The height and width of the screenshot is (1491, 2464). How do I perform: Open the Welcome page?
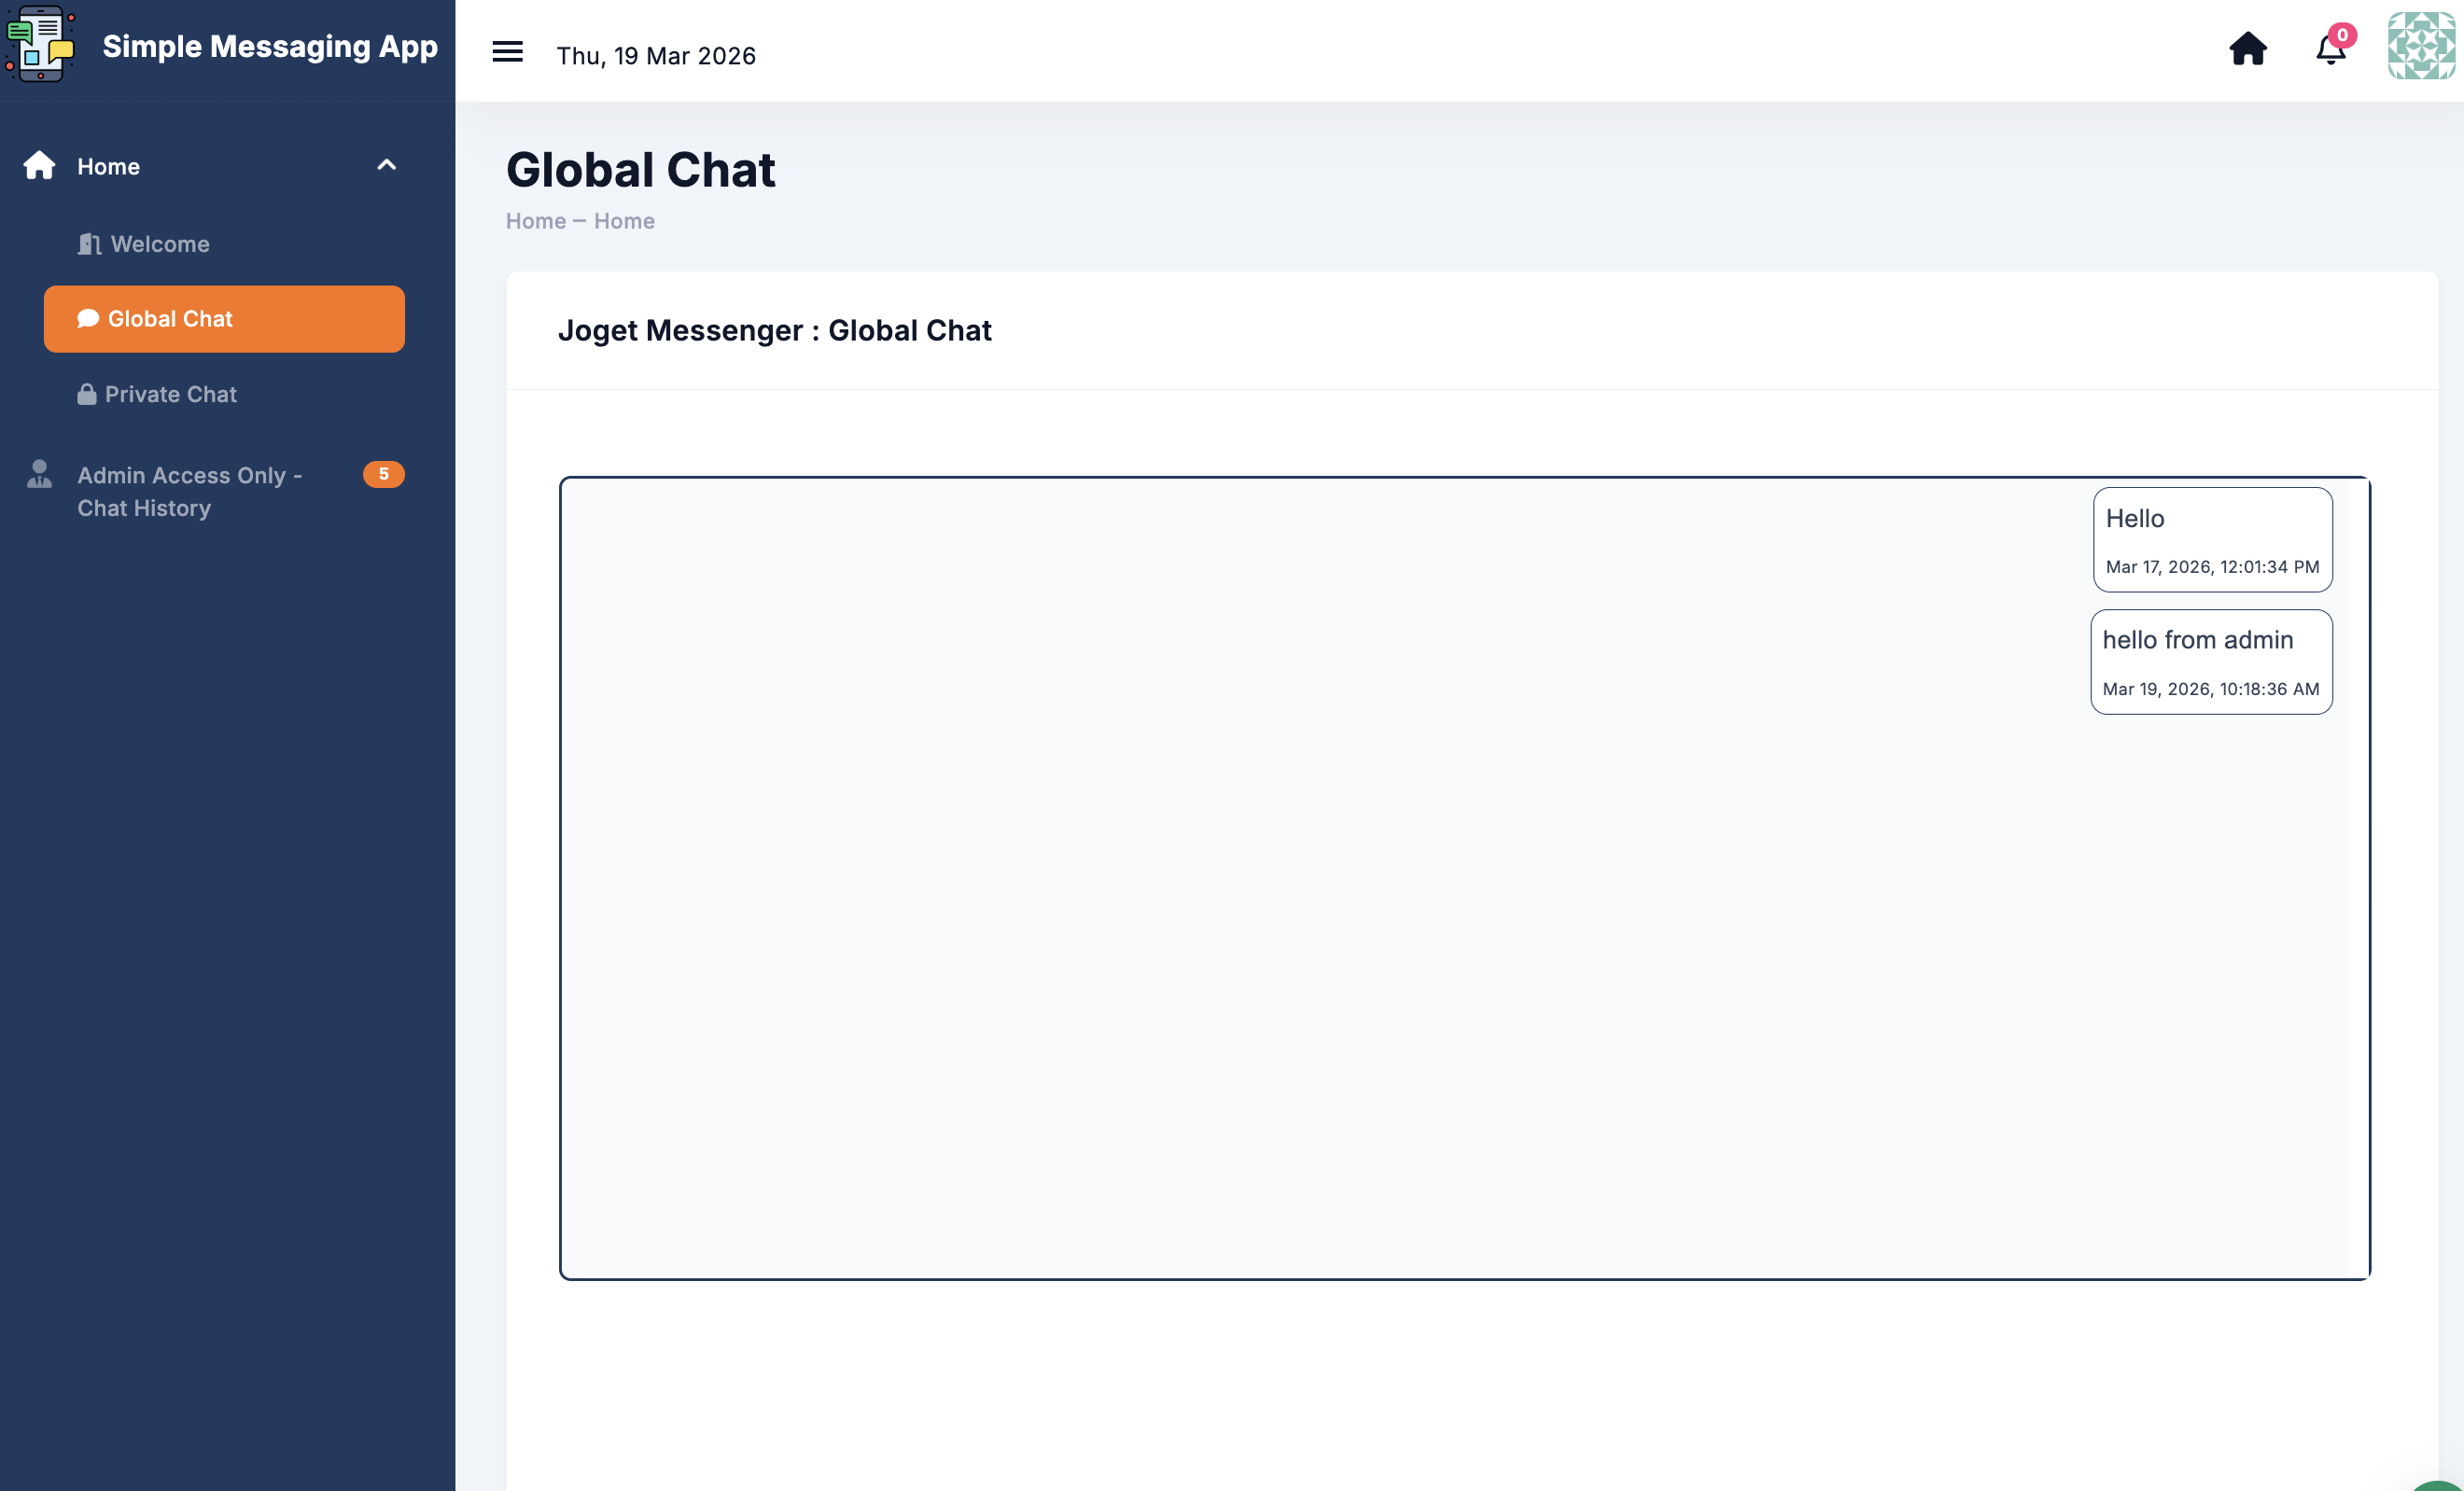pyautogui.click(x=160, y=244)
